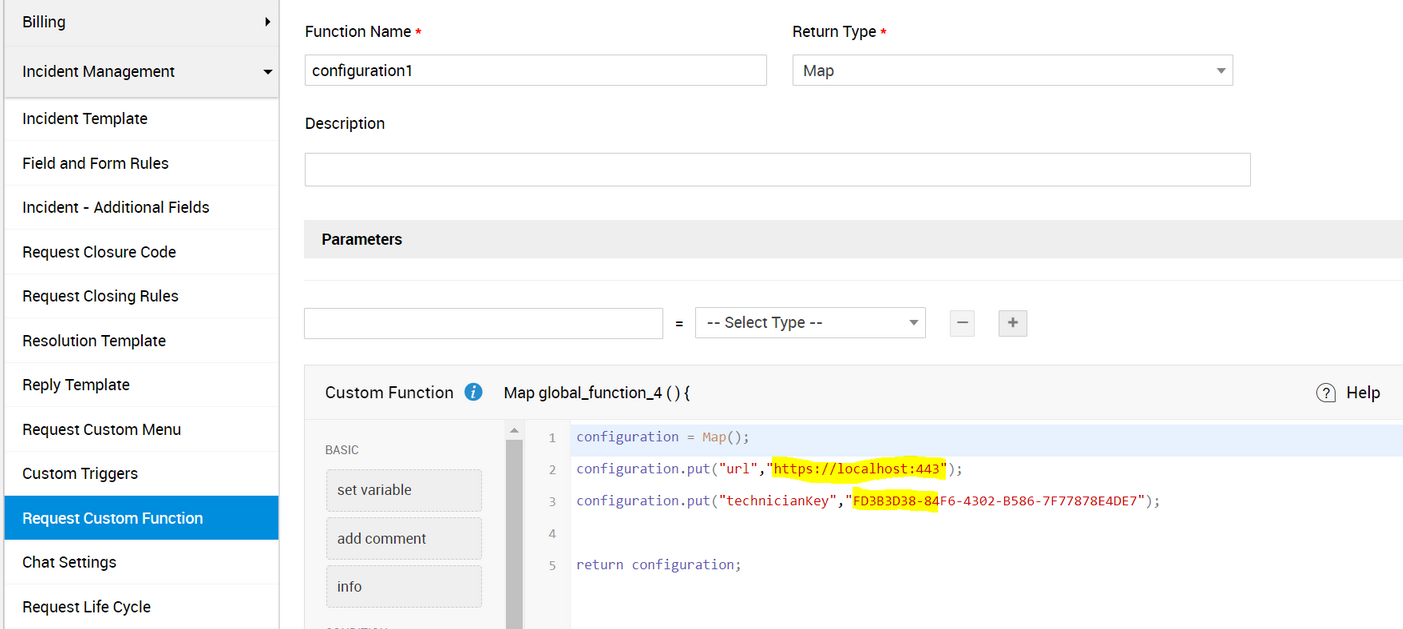
Task: Open the Return Type dropdown
Action: (x=1011, y=71)
